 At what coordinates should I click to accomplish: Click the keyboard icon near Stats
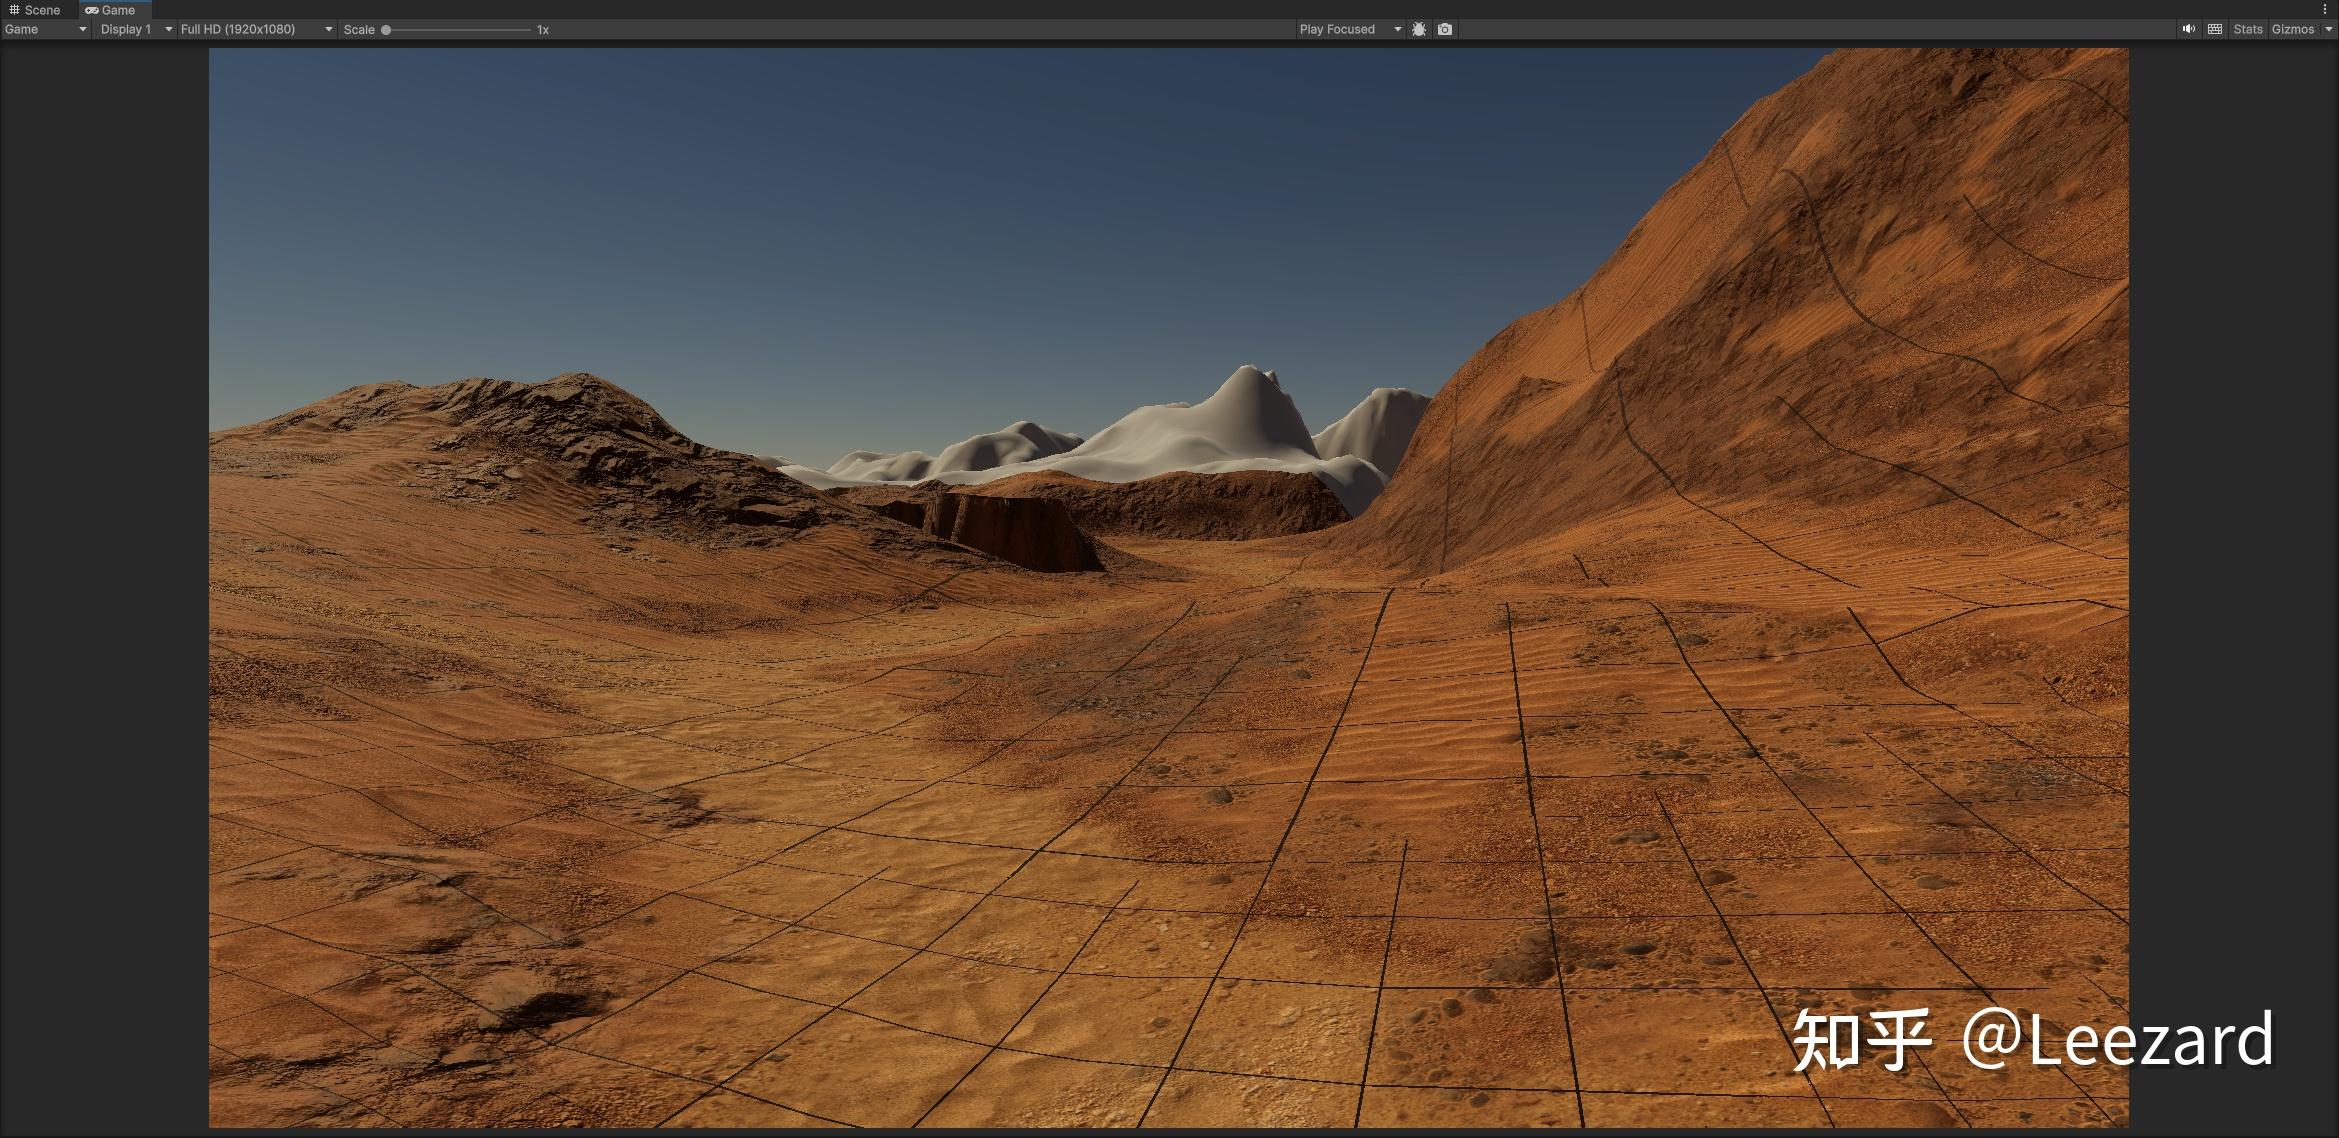(2216, 29)
